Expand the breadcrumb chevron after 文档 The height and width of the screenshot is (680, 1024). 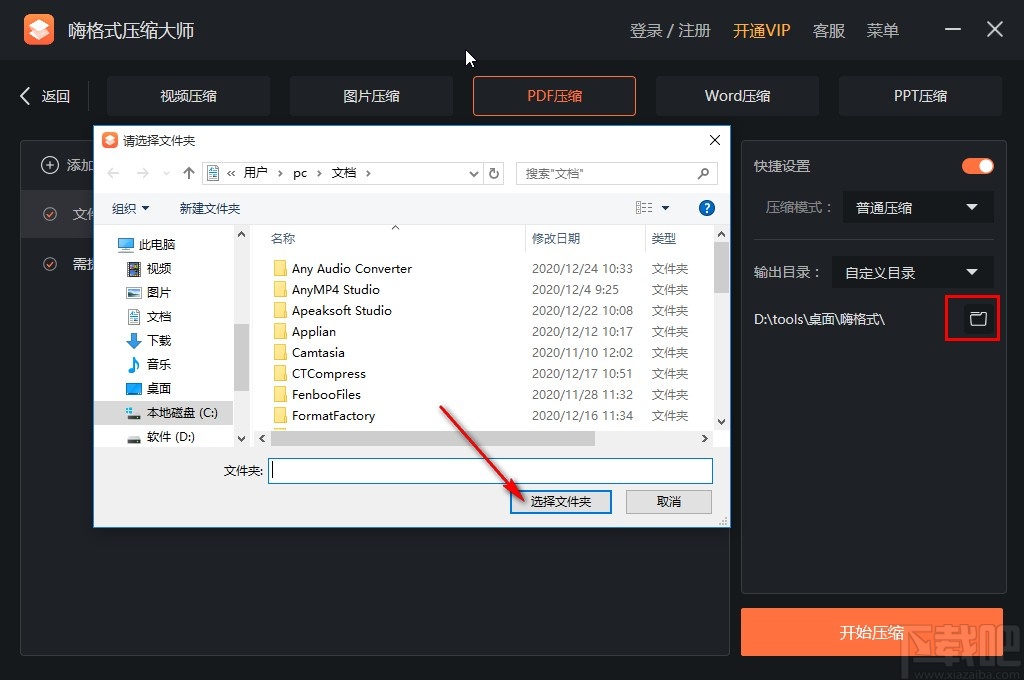click(x=368, y=173)
